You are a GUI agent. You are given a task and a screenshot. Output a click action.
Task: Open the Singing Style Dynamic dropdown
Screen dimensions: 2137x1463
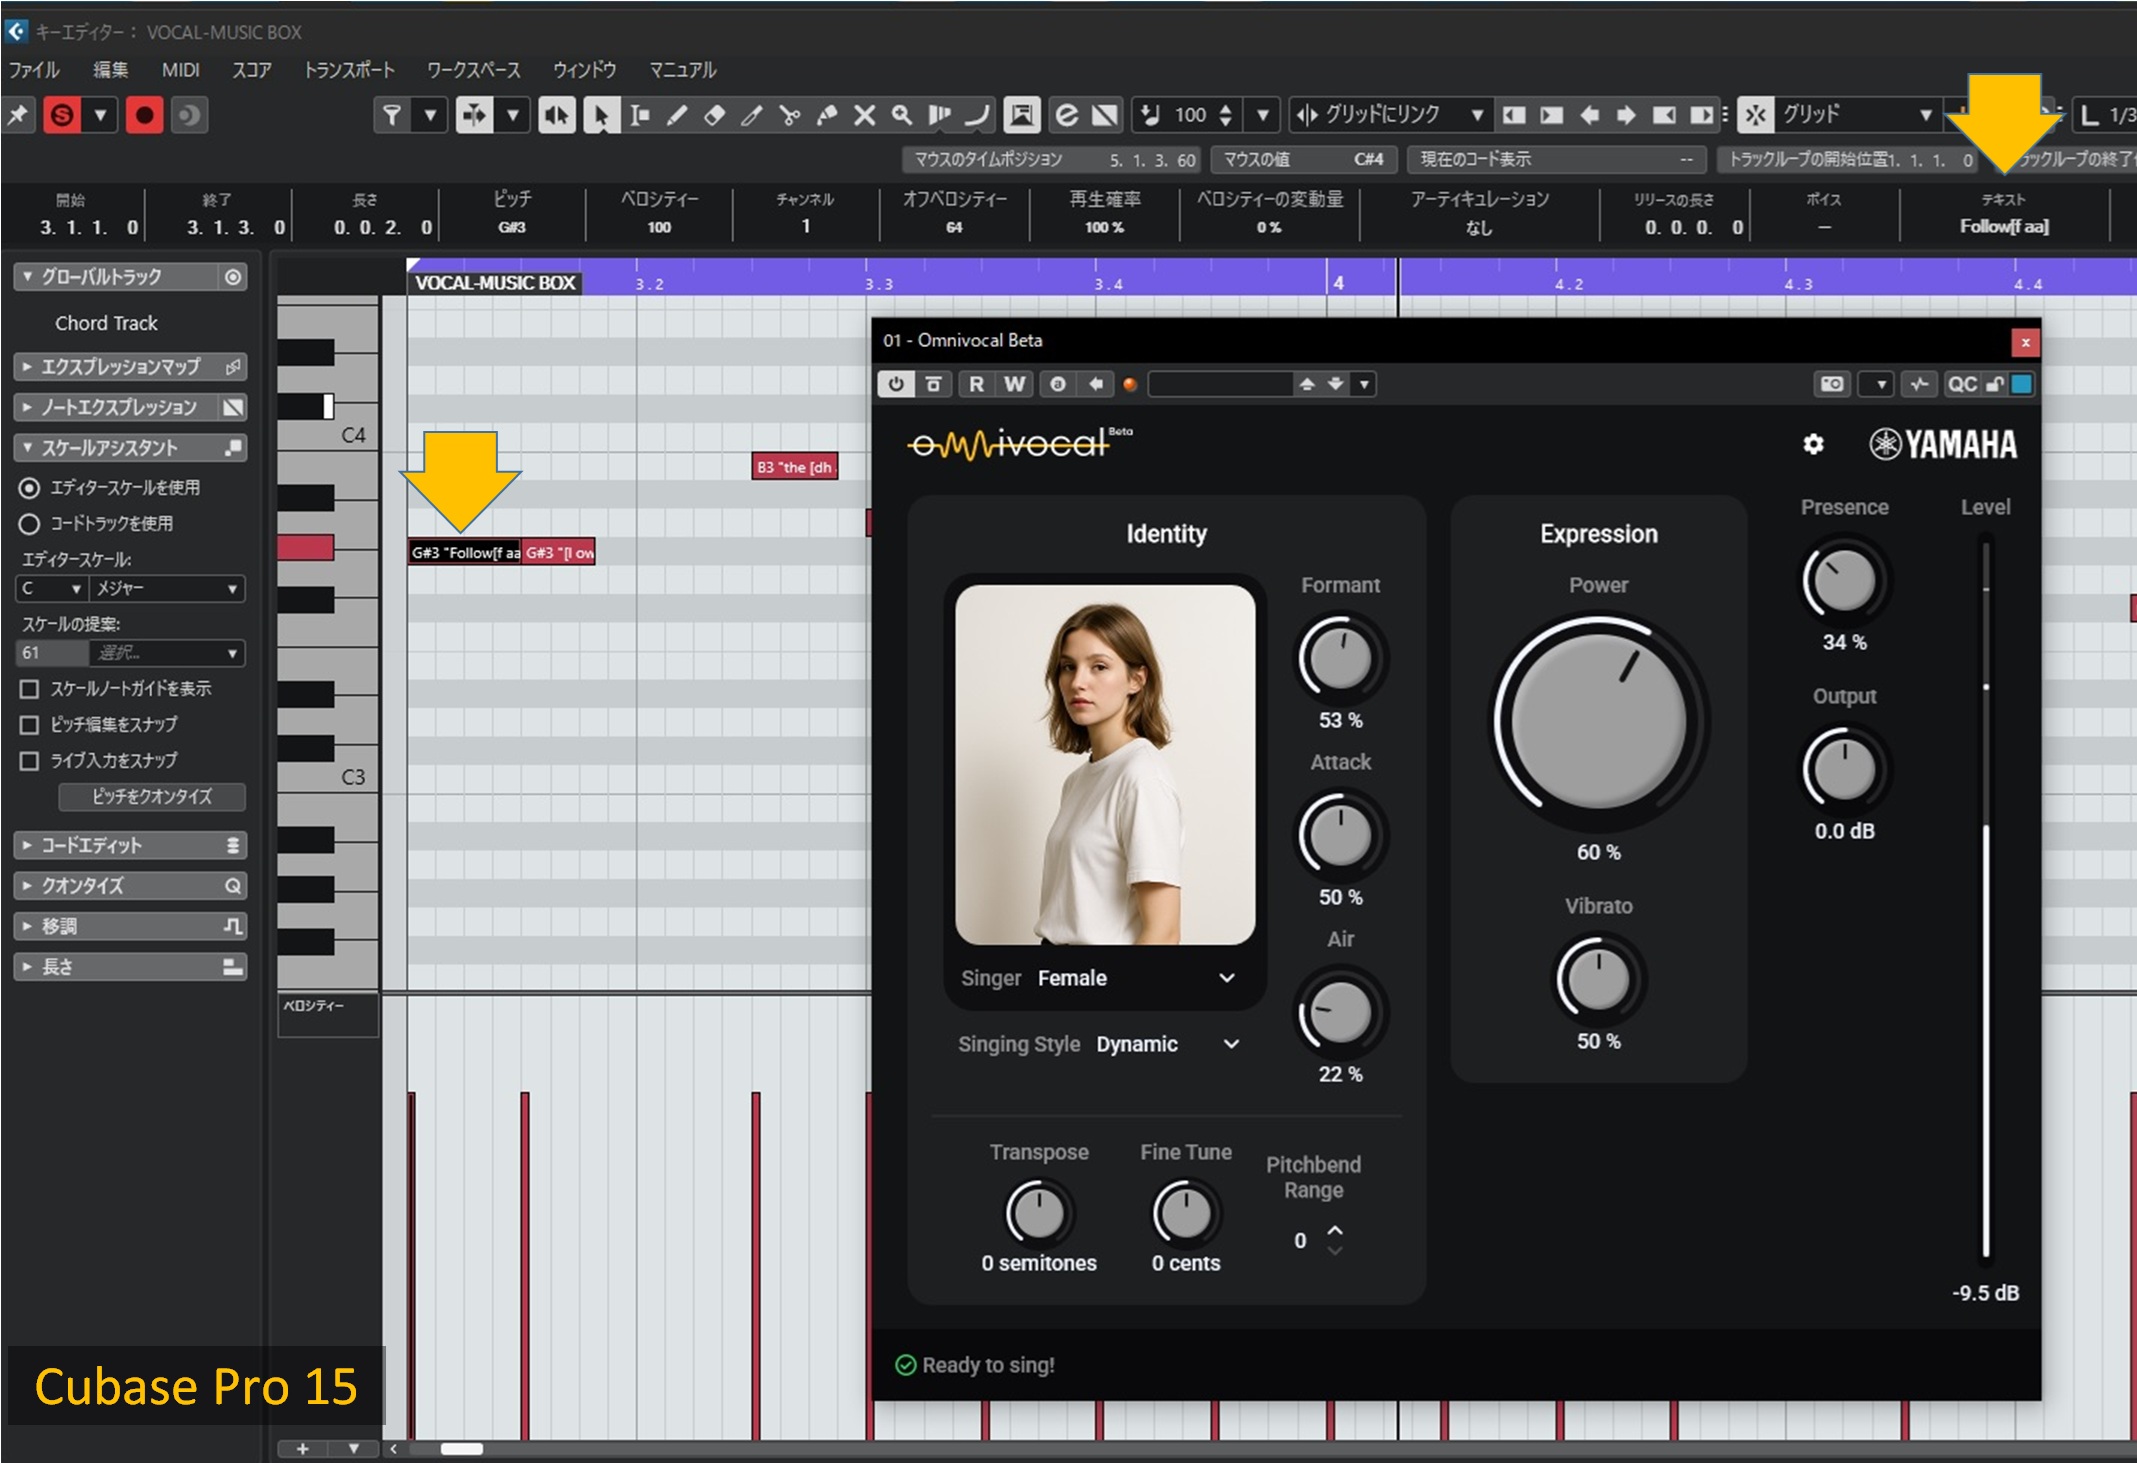(x=1231, y=1044)
